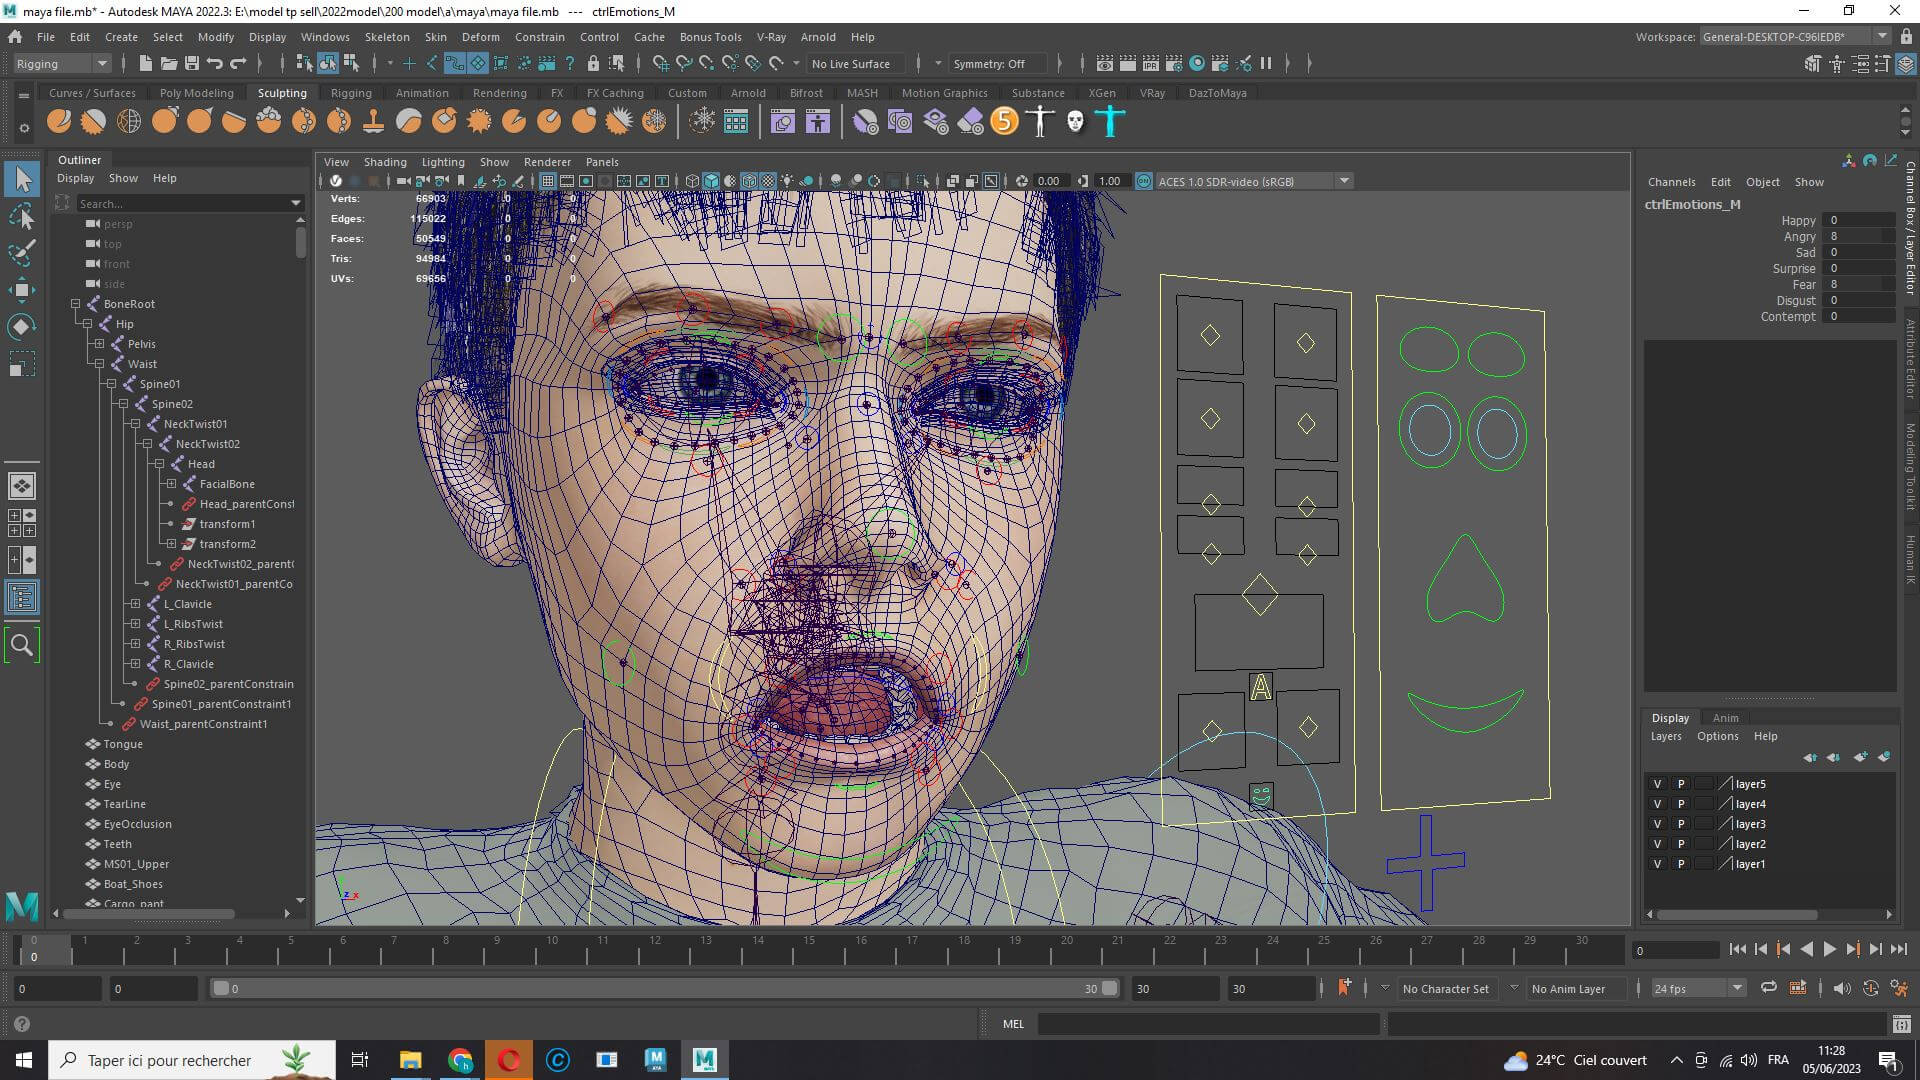Activate the Rotate tool in toolbox

pos(22,327)
